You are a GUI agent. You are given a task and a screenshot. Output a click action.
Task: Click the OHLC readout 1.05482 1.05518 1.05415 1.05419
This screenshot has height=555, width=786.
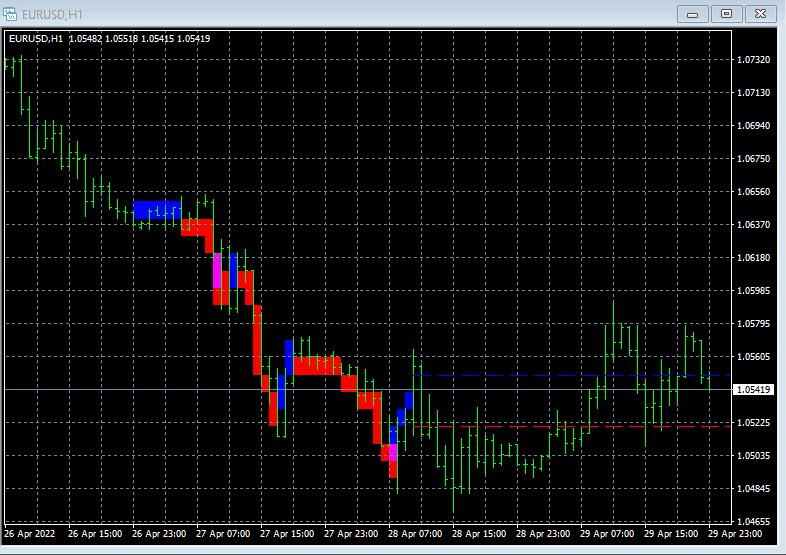click(x=139, y=39)
